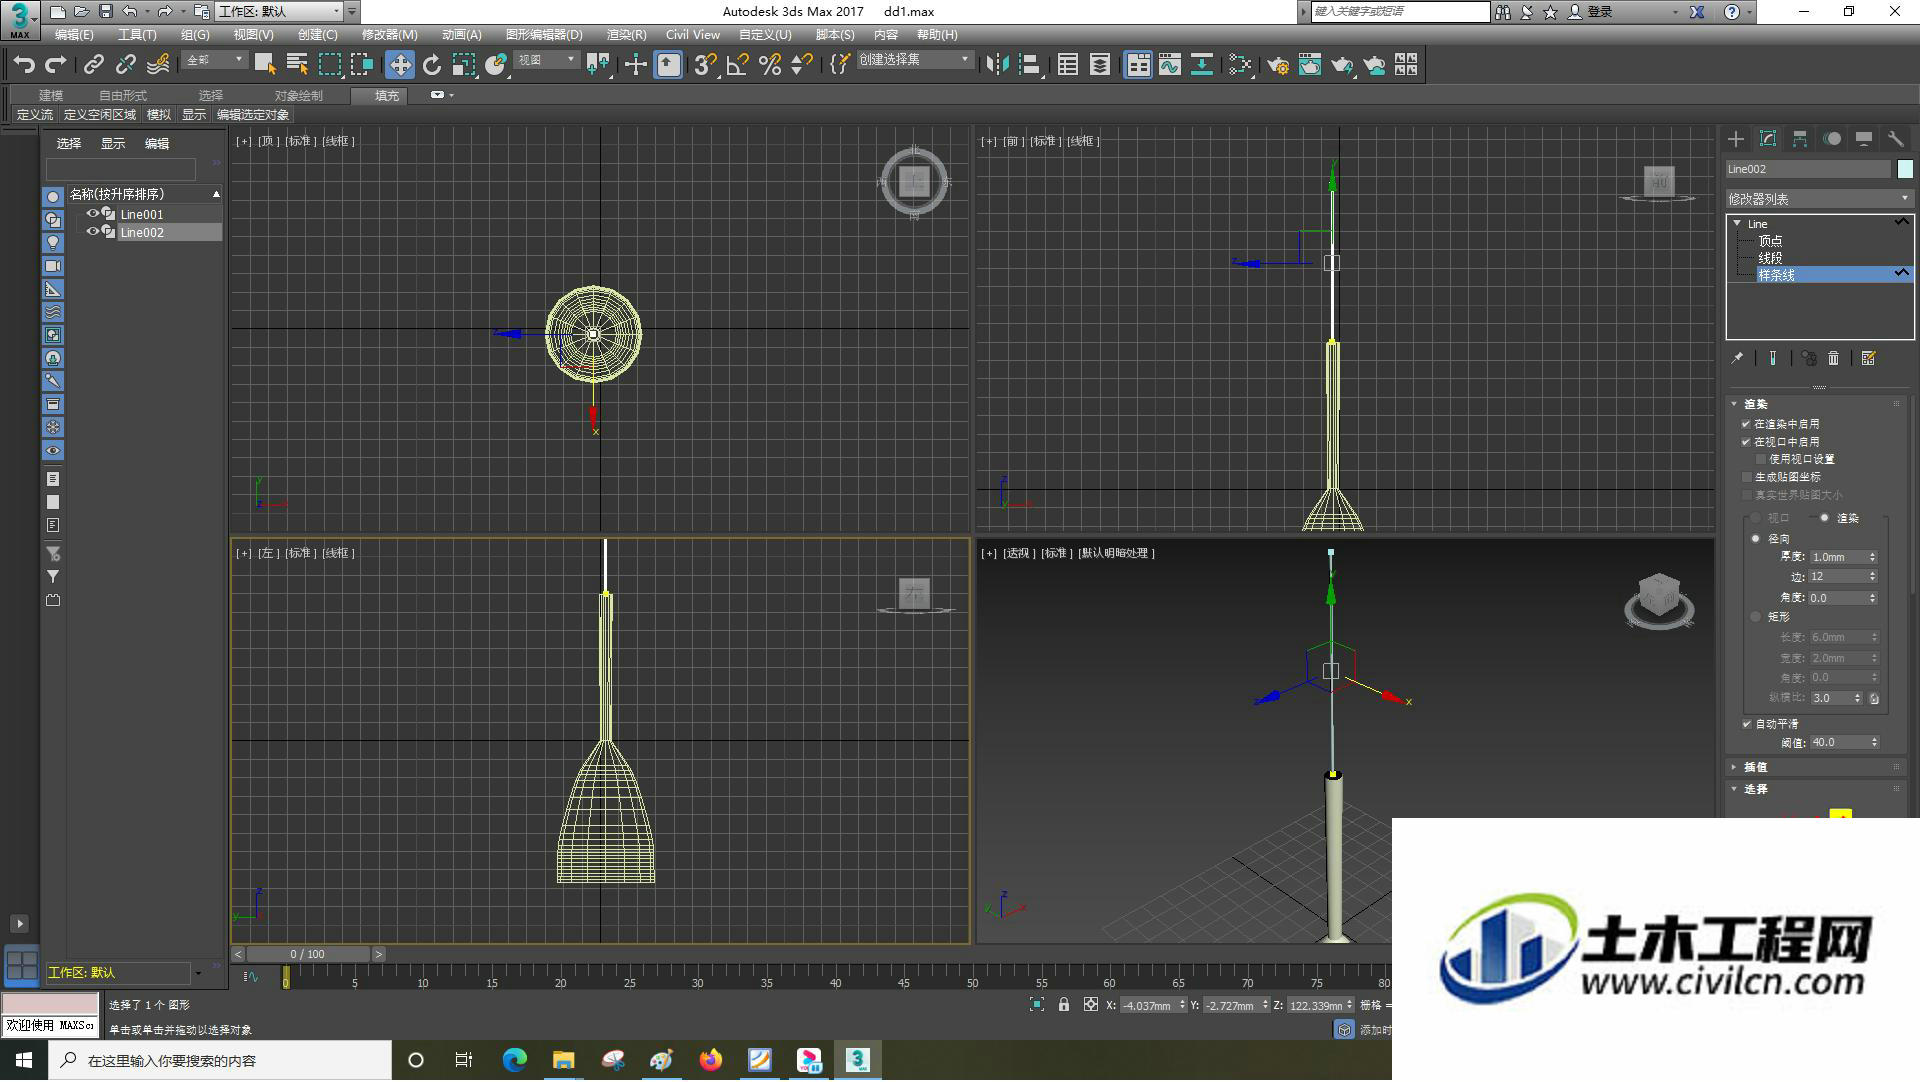Screen dimensions: 1920x1082
Task: Toggle the Percent Snap button
Action: (x=769, y=65)
